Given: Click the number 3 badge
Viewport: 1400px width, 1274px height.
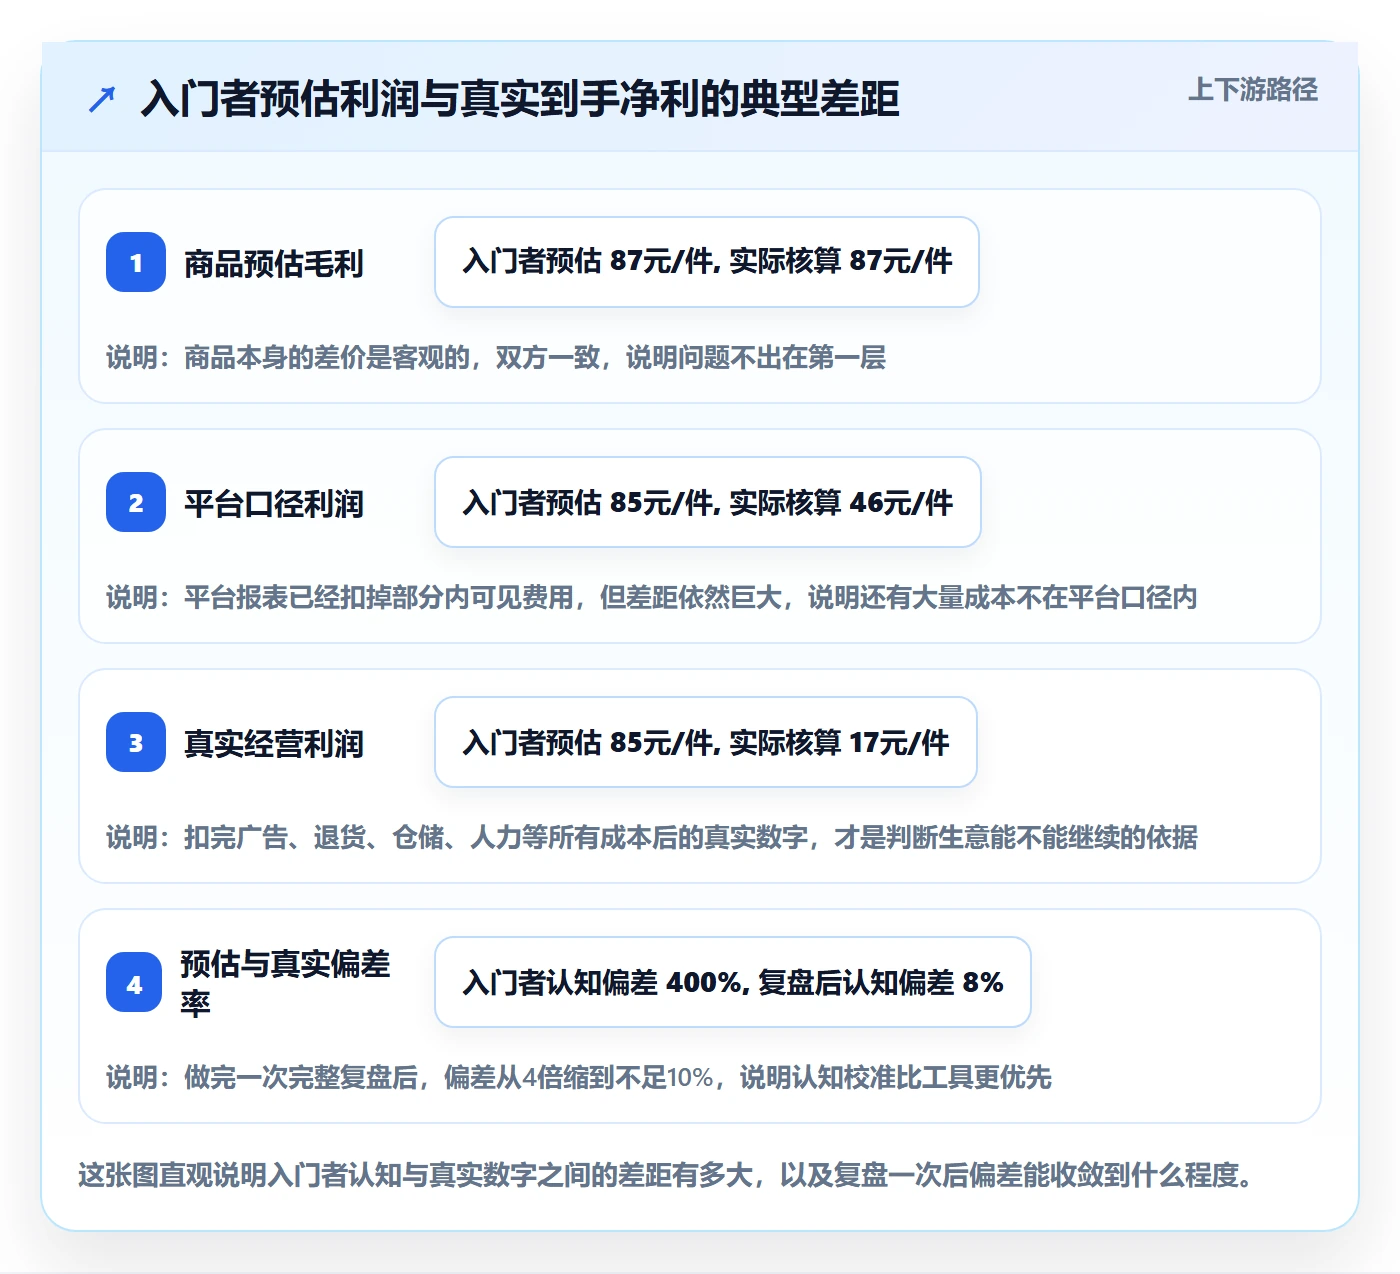Looking at the screenshot, I should pos(136,742).
